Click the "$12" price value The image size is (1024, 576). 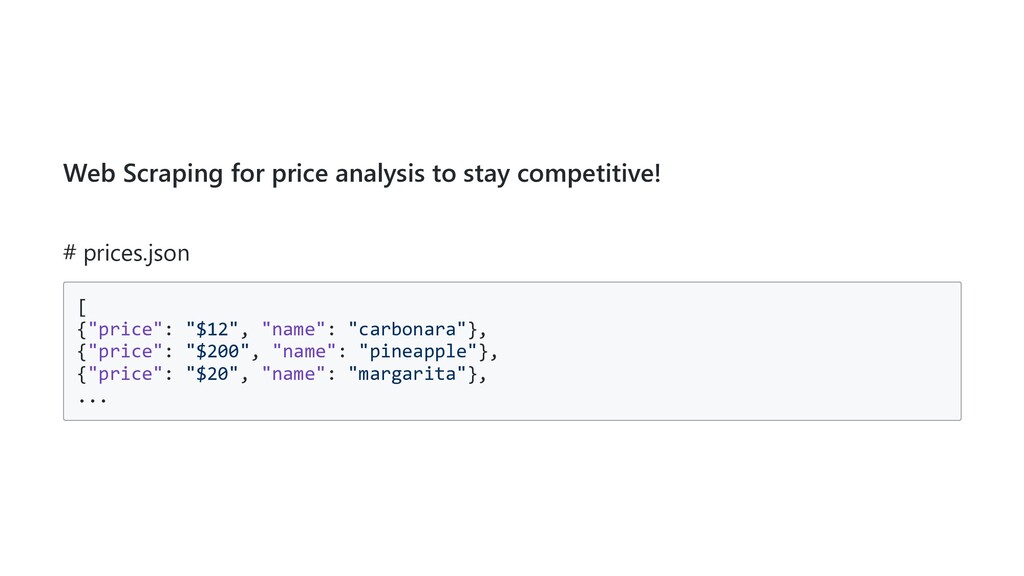212,329
